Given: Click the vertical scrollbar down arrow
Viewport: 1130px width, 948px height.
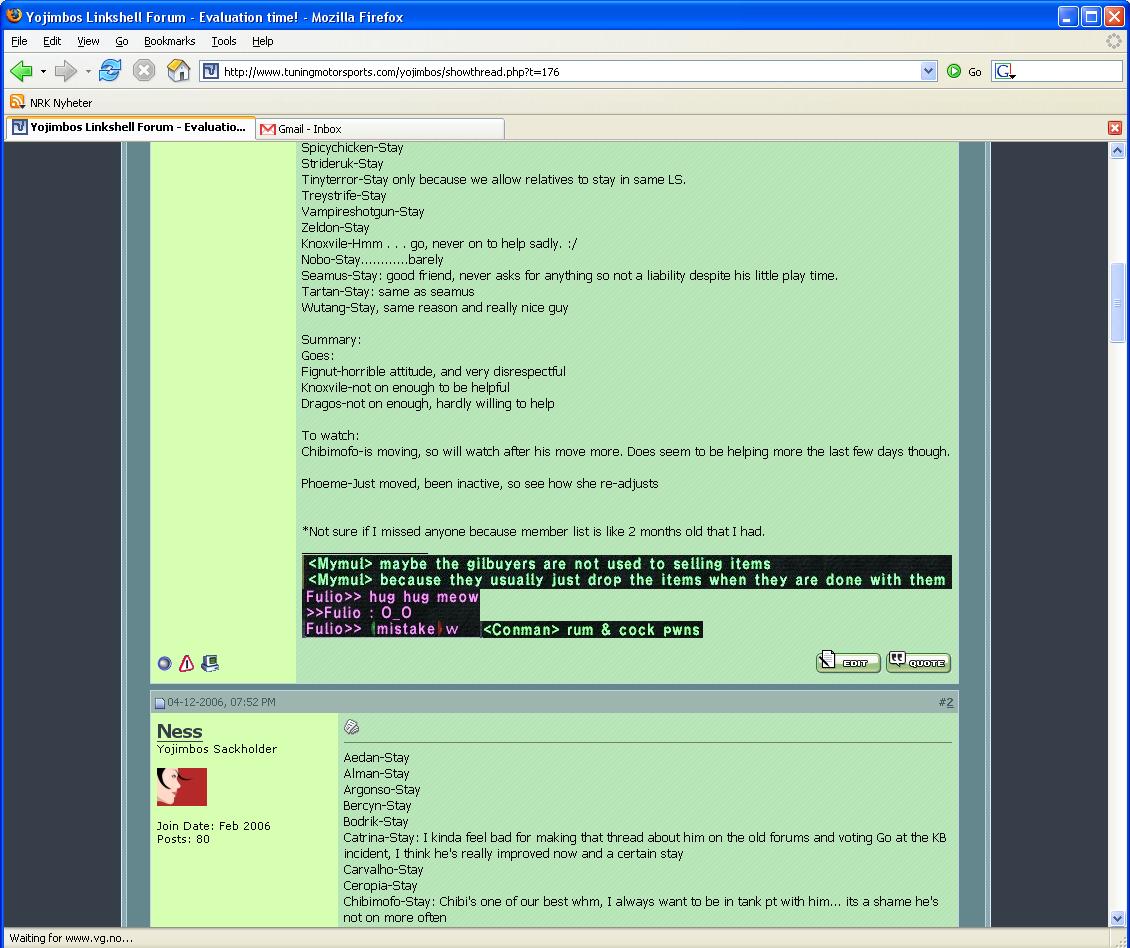Looking at the screenshot, I should pyautogui.click(x=1118, y=918).
